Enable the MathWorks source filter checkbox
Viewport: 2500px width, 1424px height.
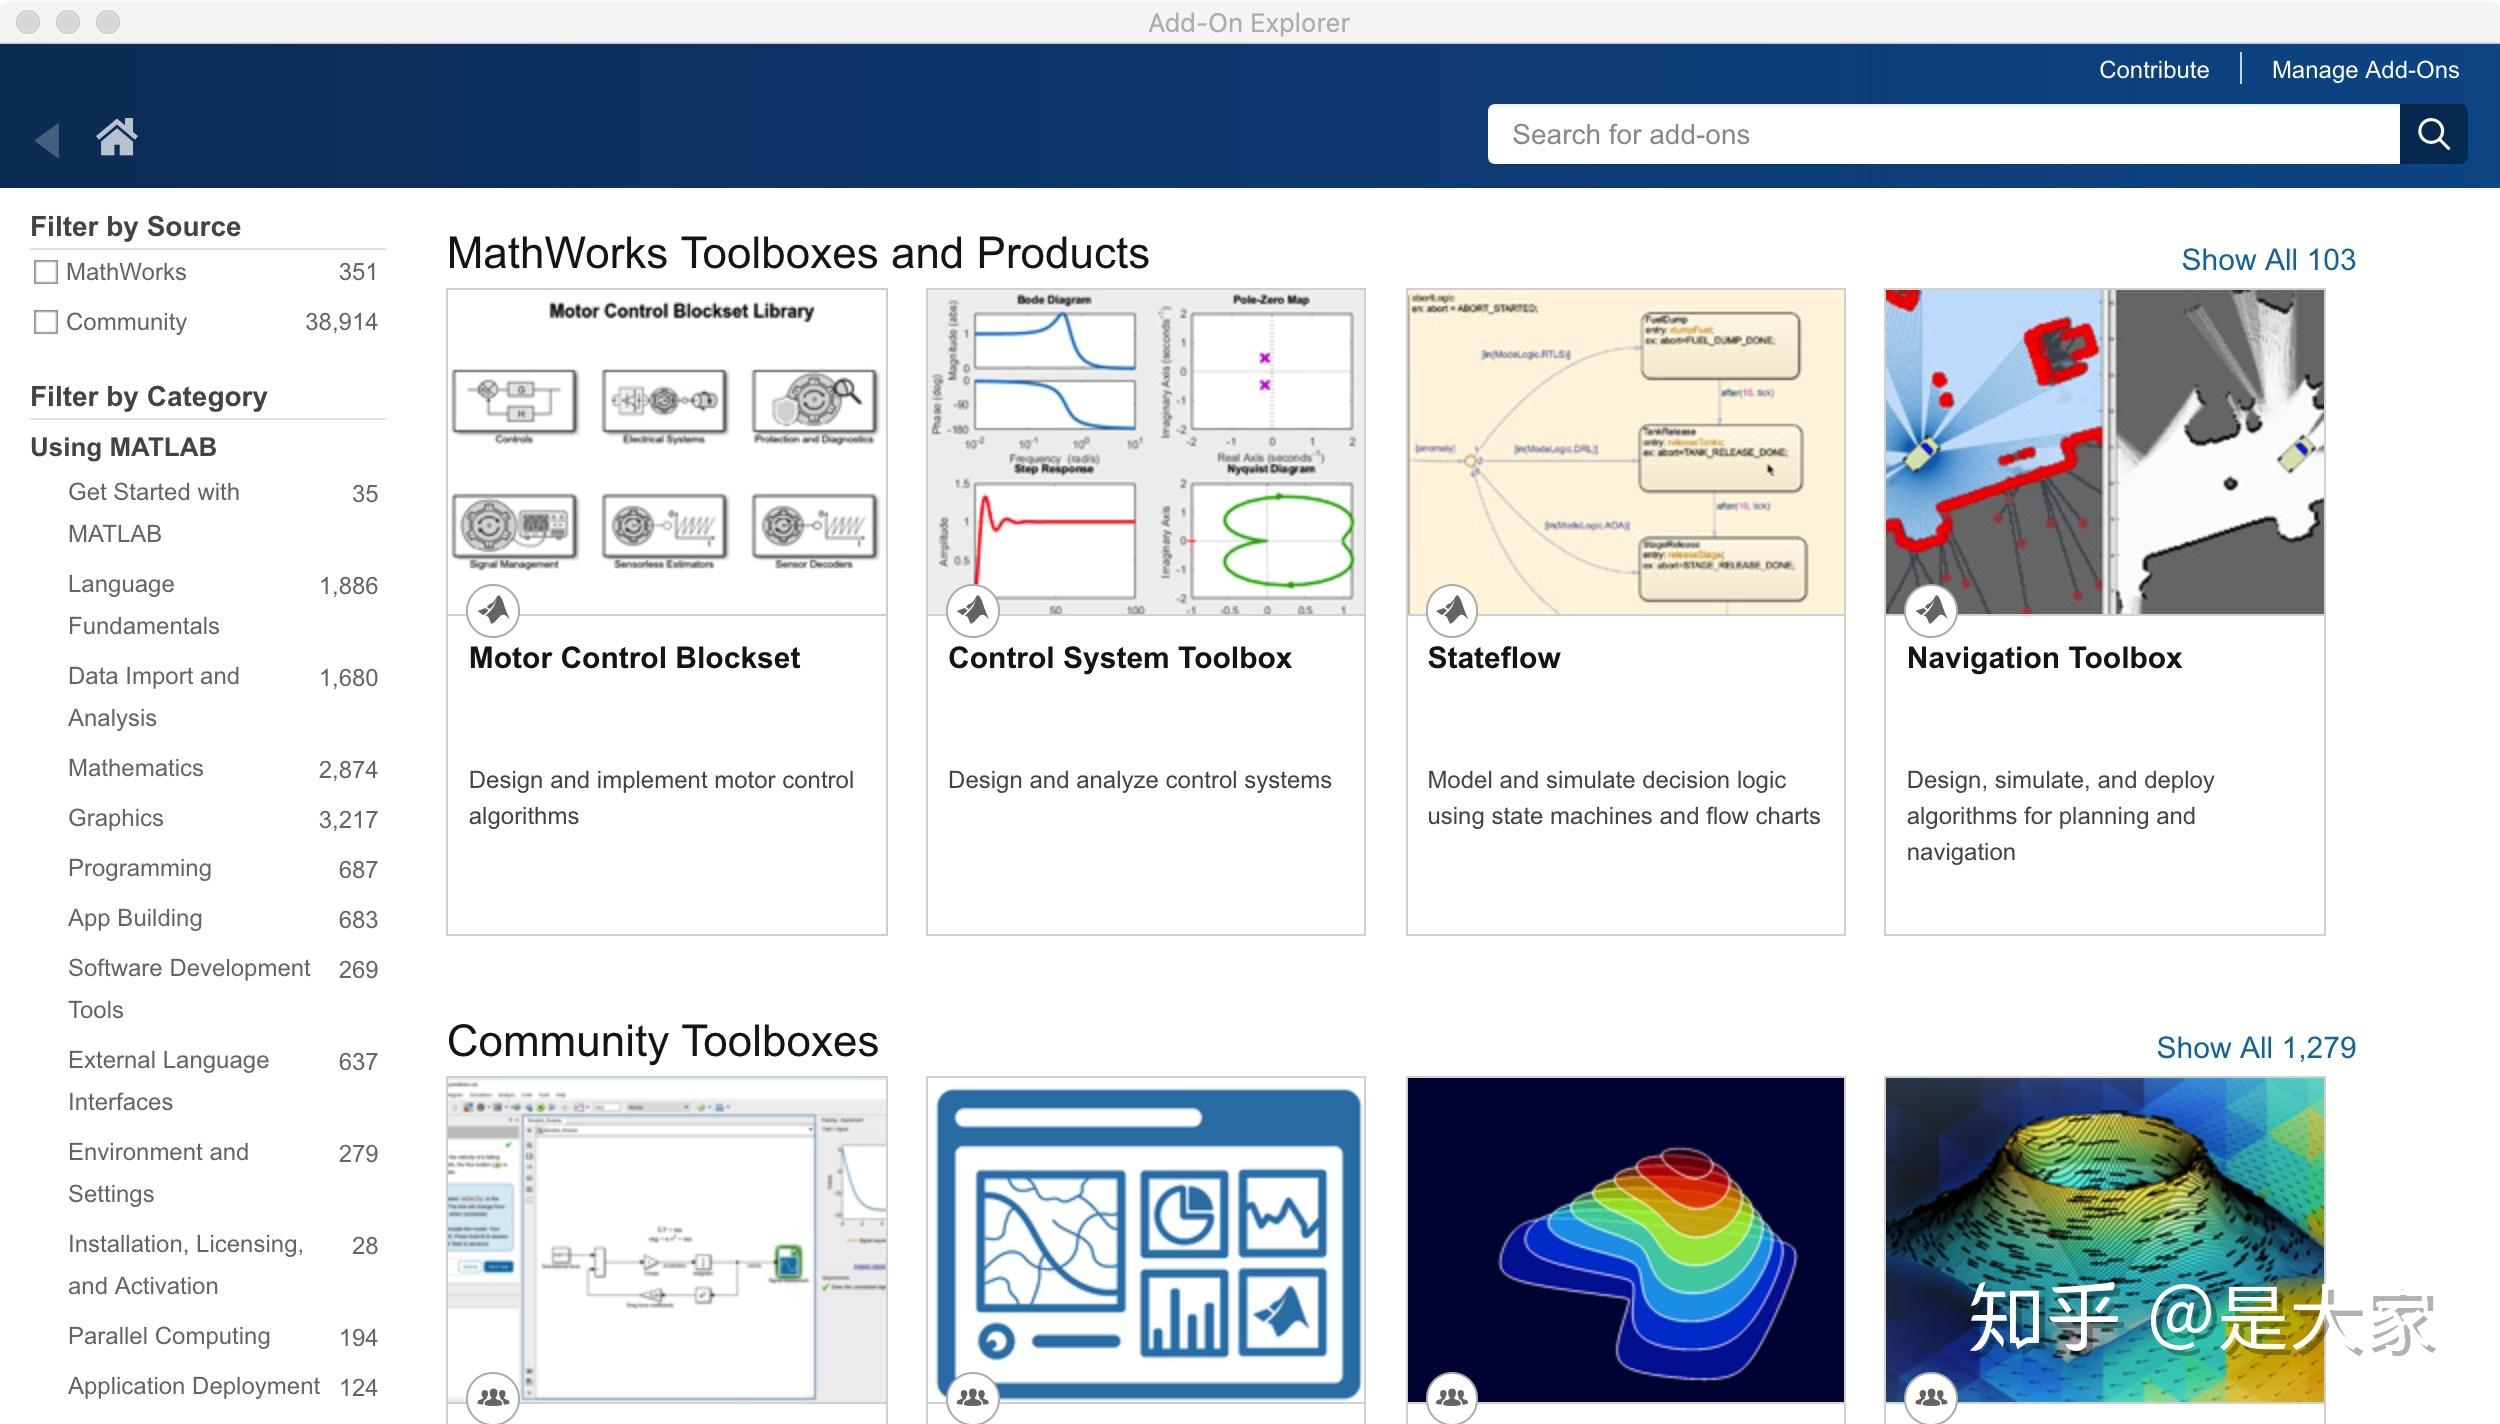pyautogui.click(x=46, y=272)
